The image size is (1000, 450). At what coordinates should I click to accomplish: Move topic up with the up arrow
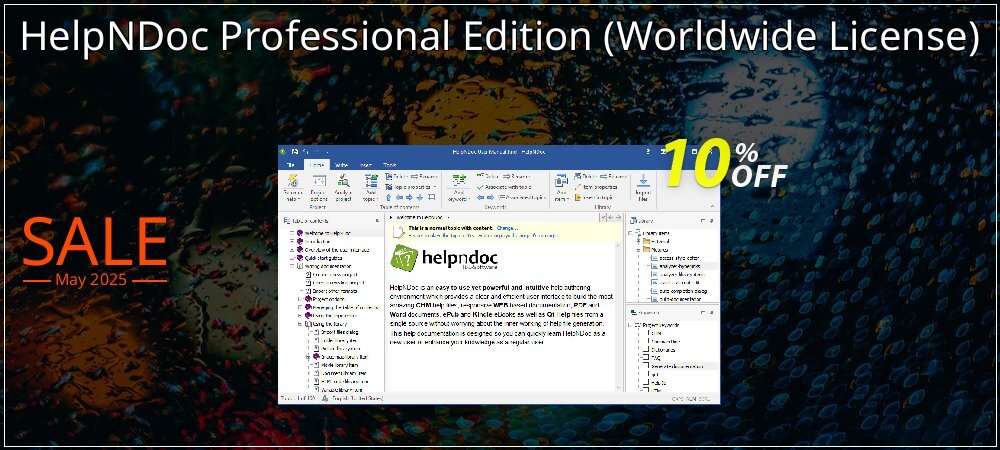pyautogui.click(x=388, y=198)
